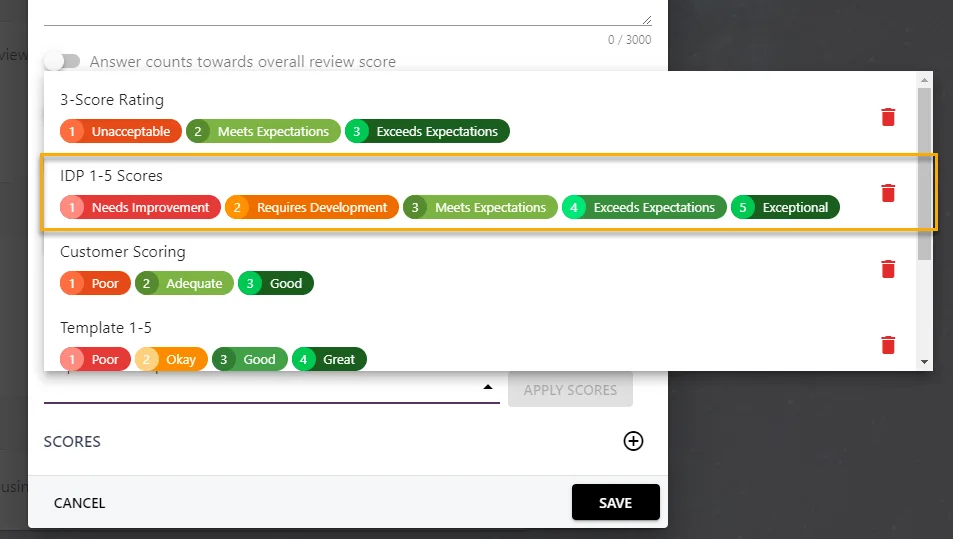Click Meets Expectations chip in IDP 1-5 Scores

coord(480,207)
